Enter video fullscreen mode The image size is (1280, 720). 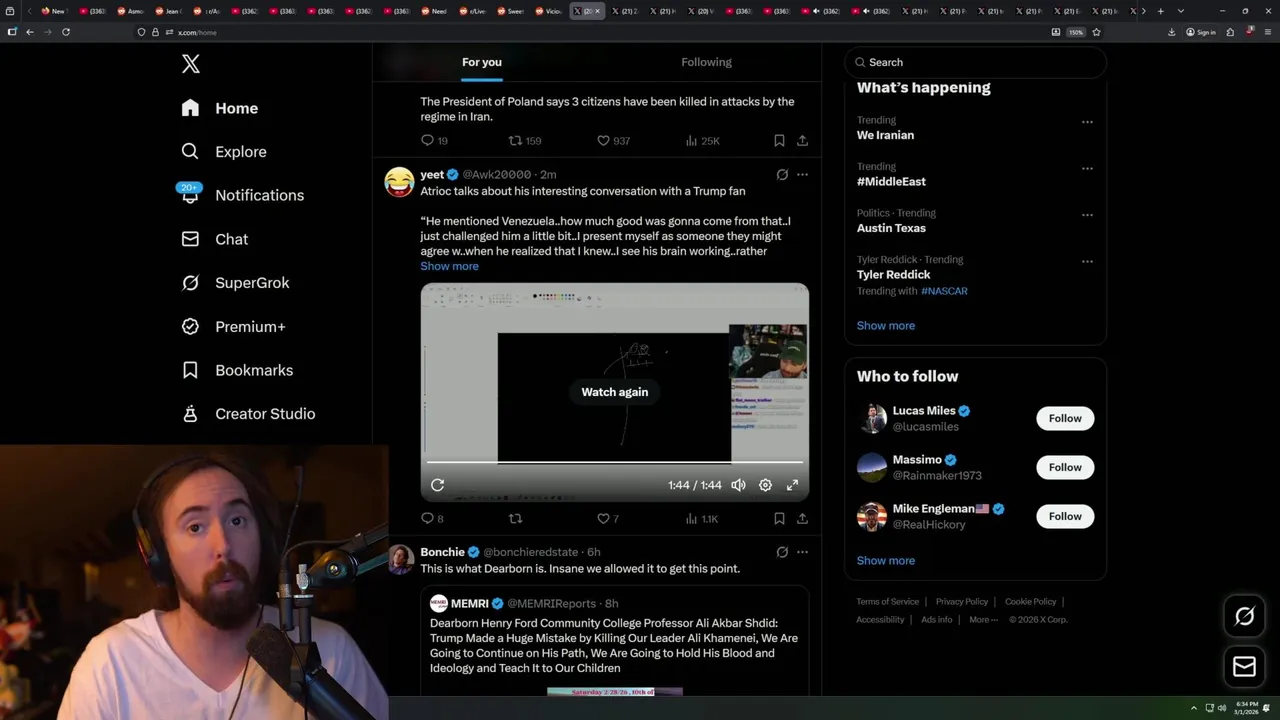pos(792,485)
